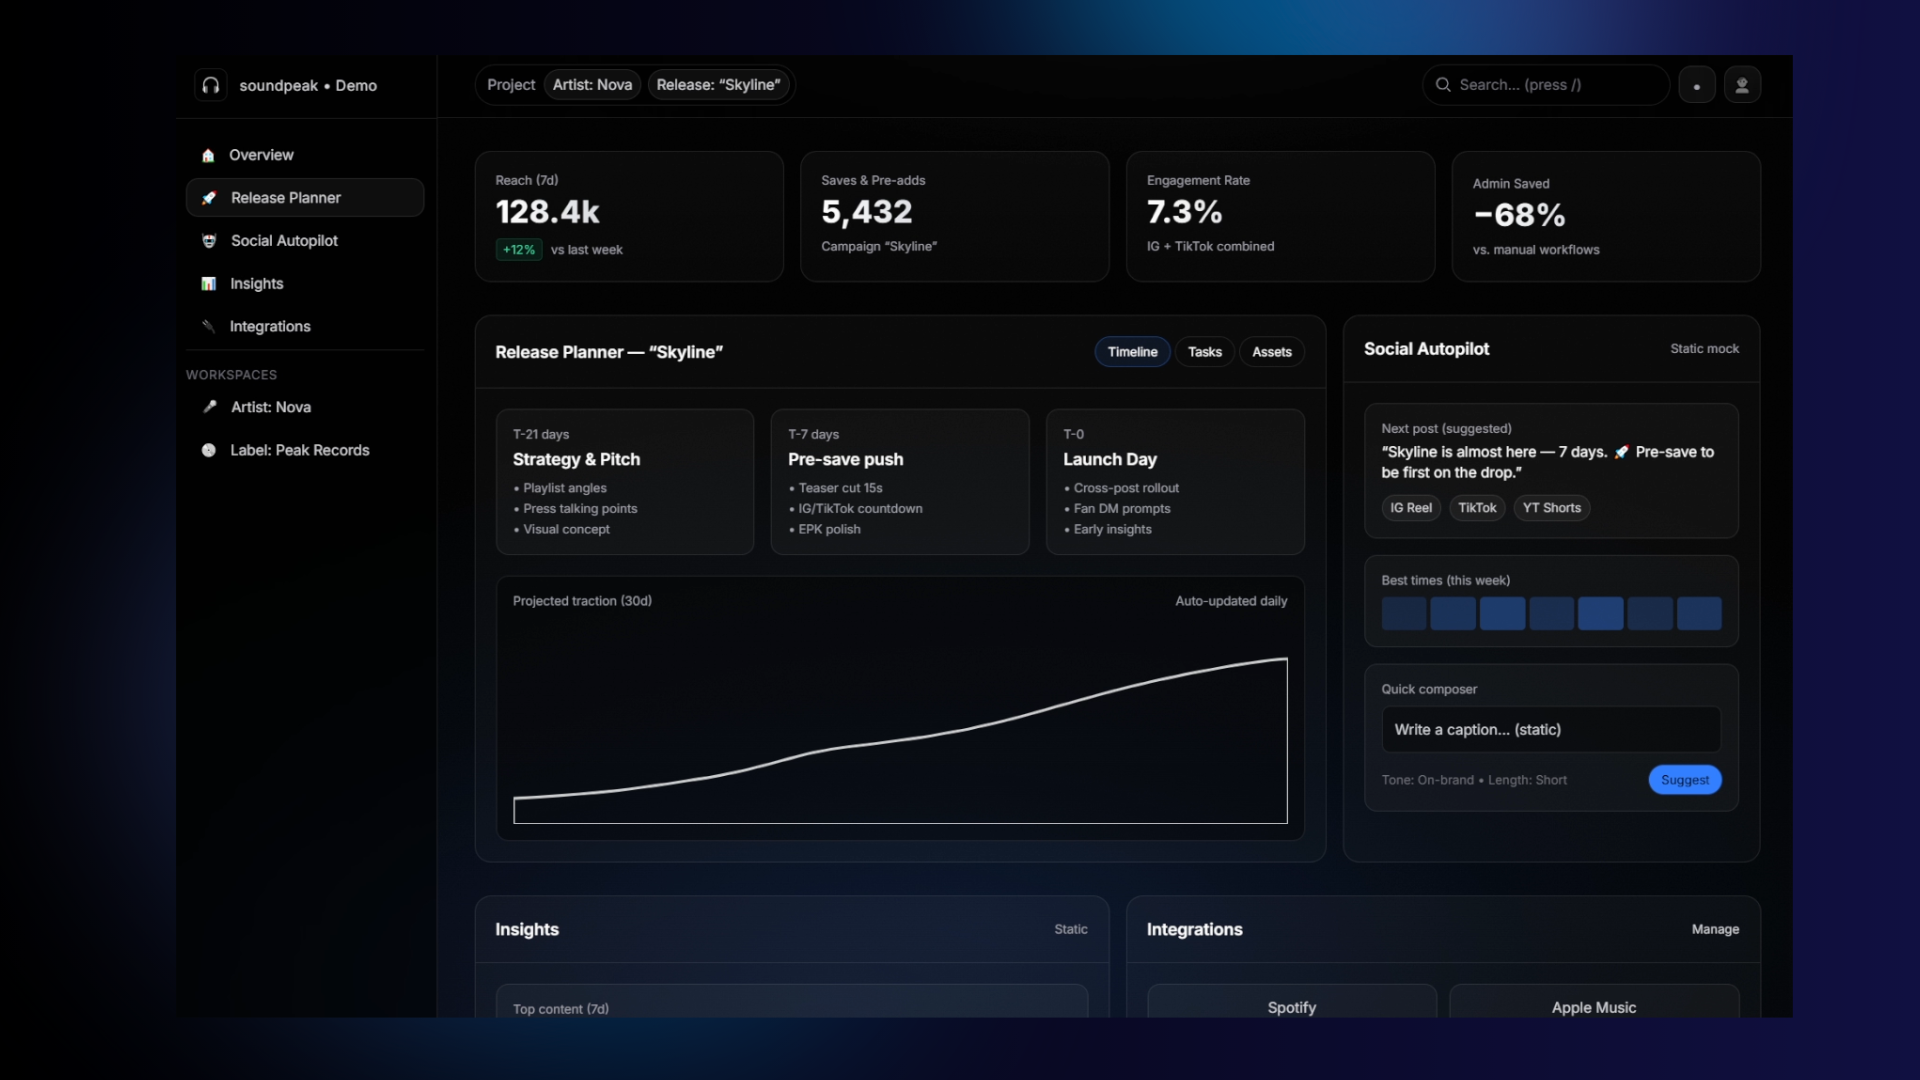Open Social Autopilot robot icon

pos(209,241)
